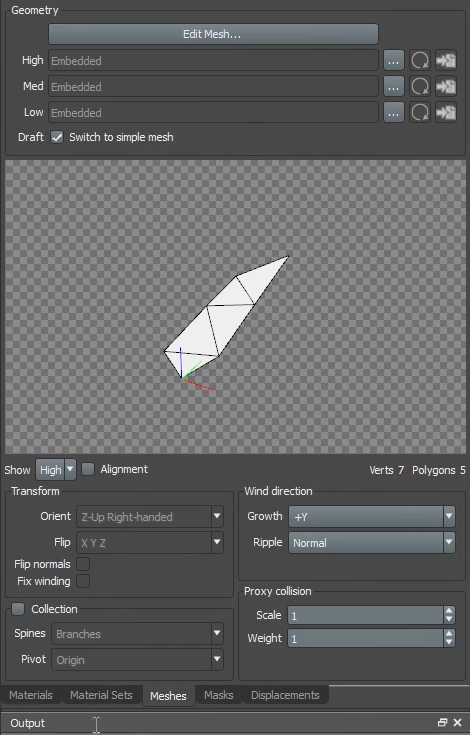Click the Verts 7 count
470x735 pixels.
point(387,470)
